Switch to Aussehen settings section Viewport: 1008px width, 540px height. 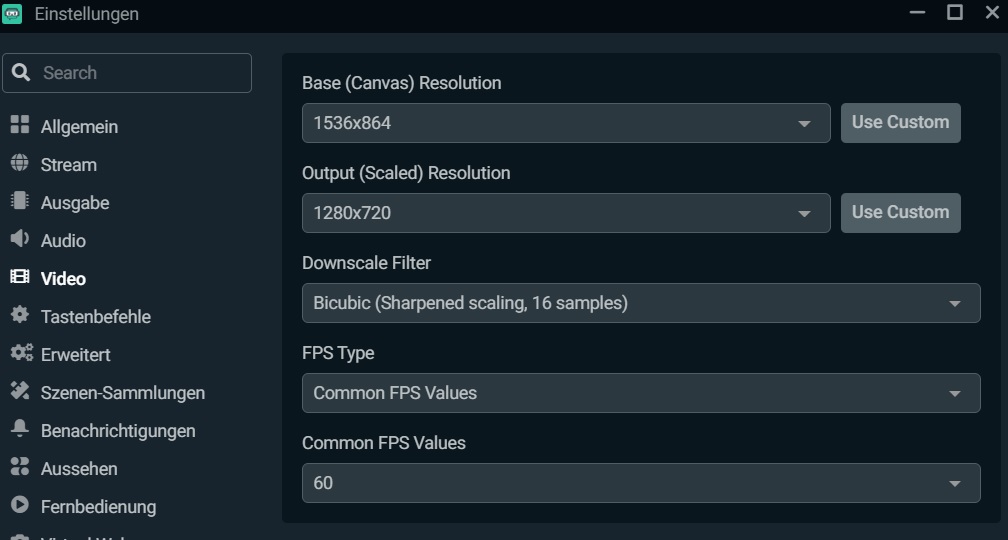coord(79,469)
